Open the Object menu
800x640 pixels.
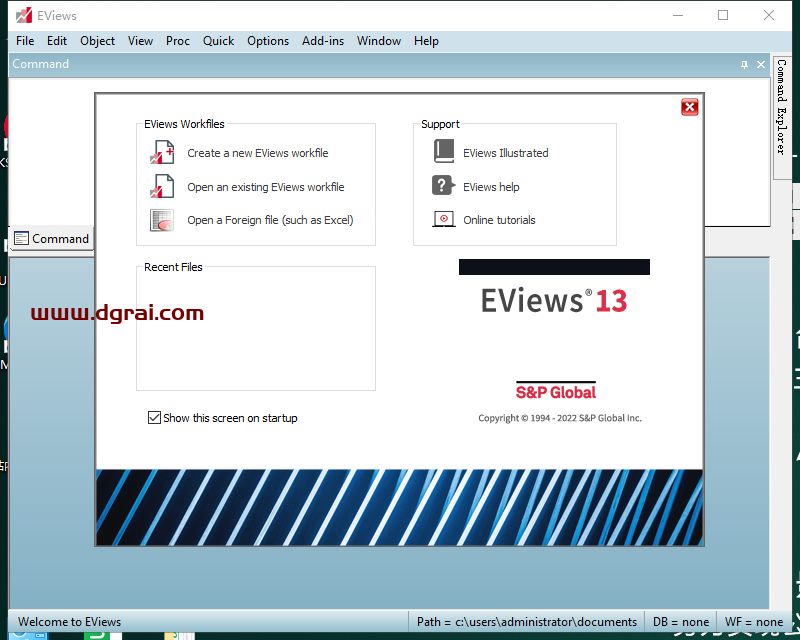coord(97,41)
